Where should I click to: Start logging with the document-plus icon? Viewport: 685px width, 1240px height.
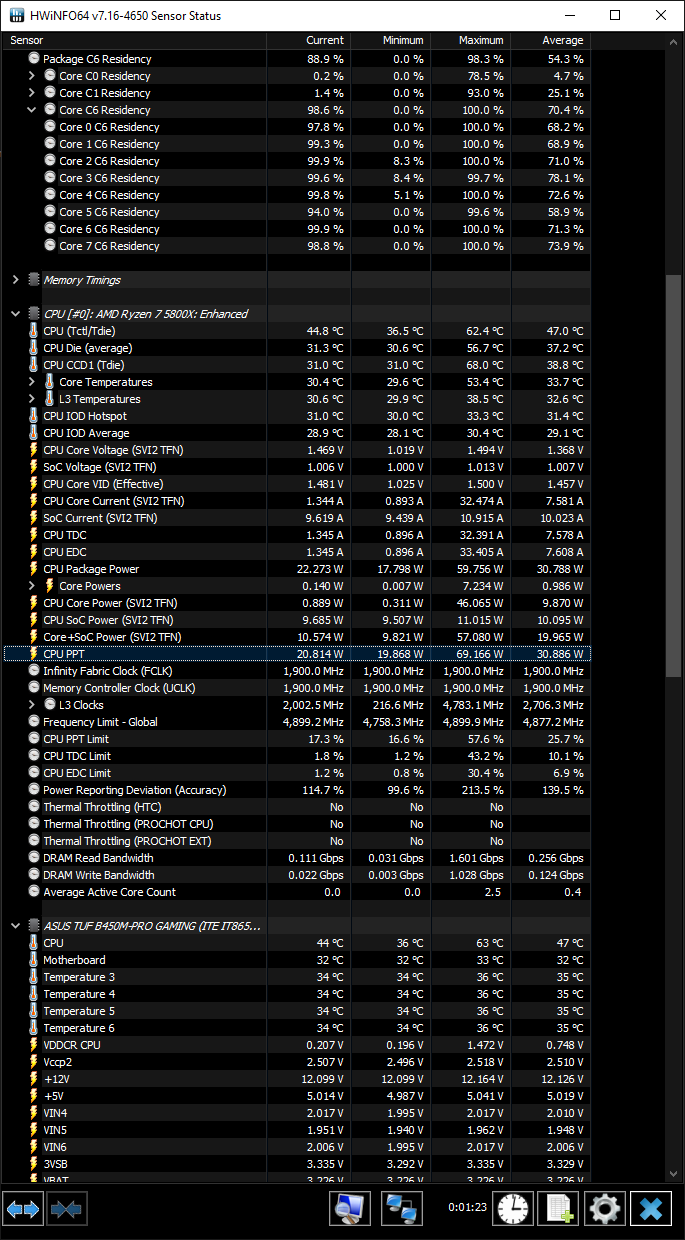[x=558, y=1209]
